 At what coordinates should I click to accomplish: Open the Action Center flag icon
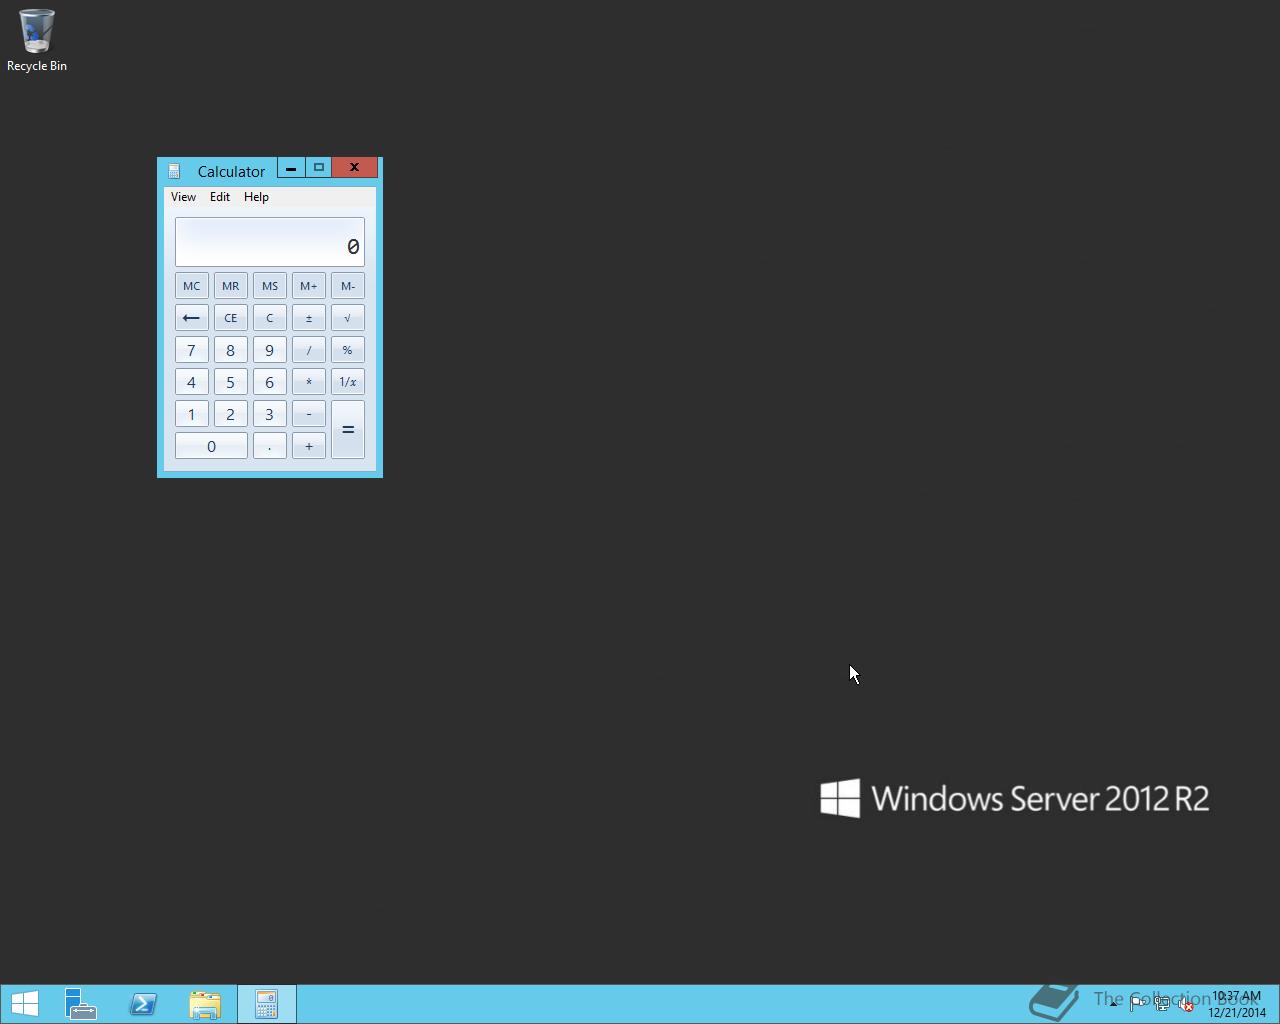1137,1004
